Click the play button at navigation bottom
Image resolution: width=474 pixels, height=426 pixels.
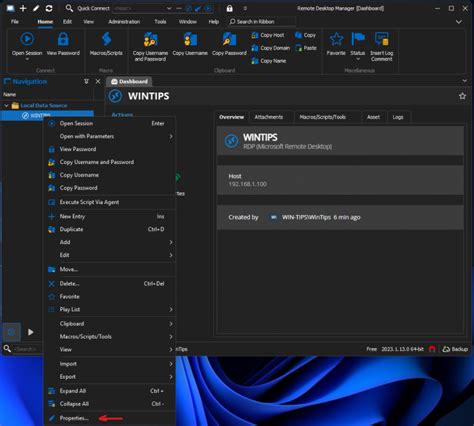pos(31,332)
